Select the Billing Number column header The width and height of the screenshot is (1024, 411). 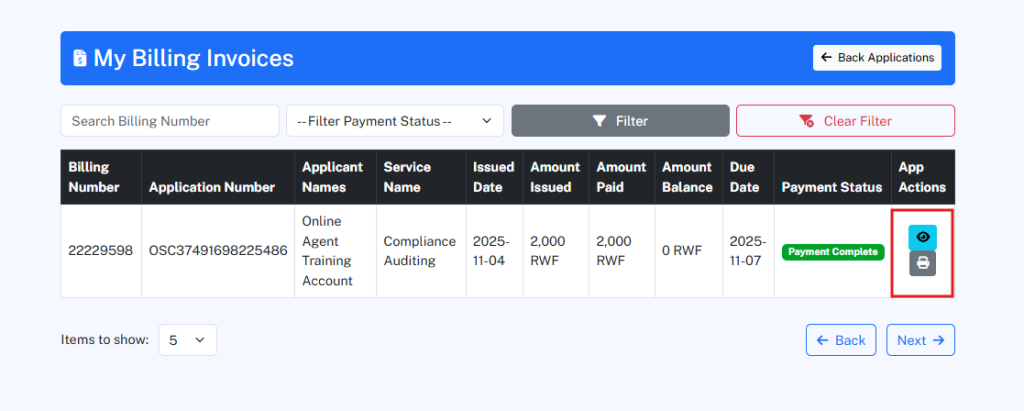pos(94,177)
